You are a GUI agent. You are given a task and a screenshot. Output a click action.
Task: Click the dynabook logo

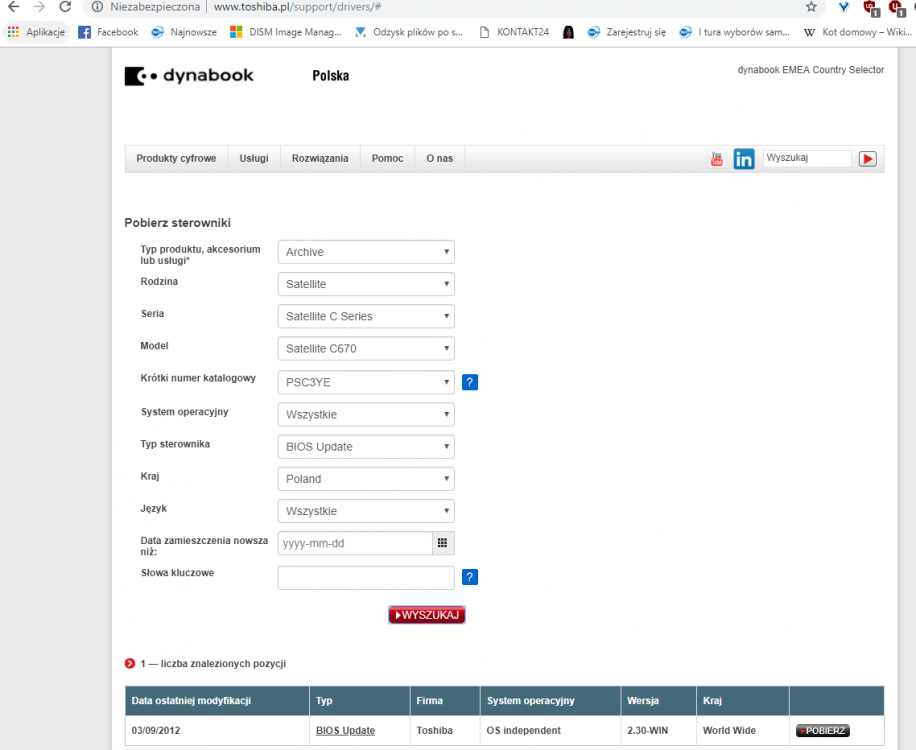pos(189,76)
